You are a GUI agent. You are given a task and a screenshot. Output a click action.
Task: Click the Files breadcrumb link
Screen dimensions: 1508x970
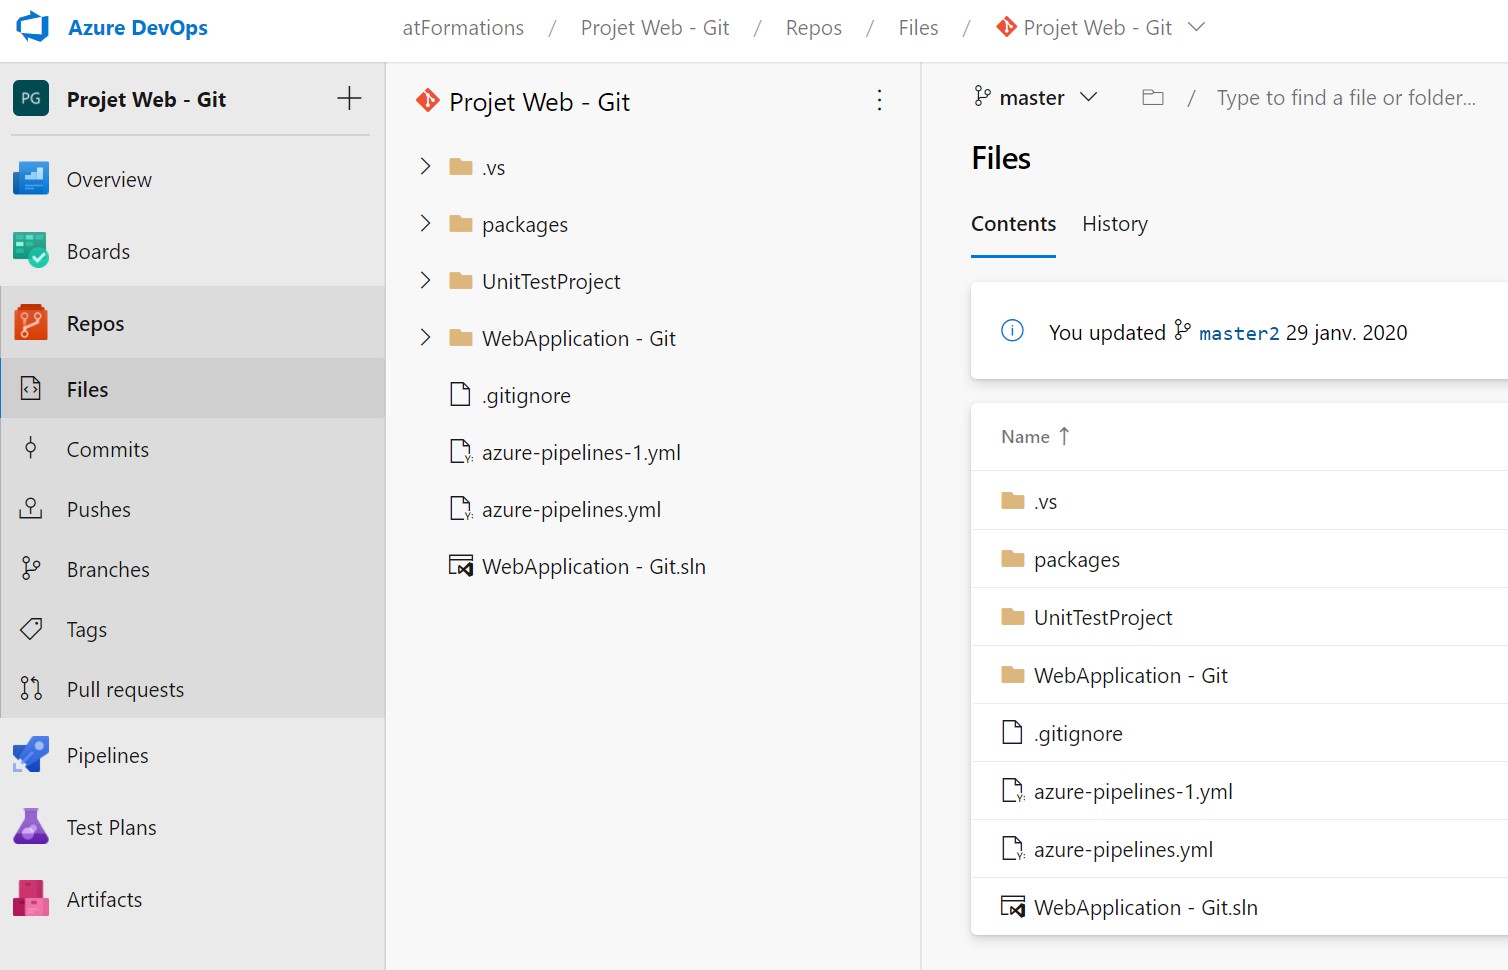(x=918, y=28)
